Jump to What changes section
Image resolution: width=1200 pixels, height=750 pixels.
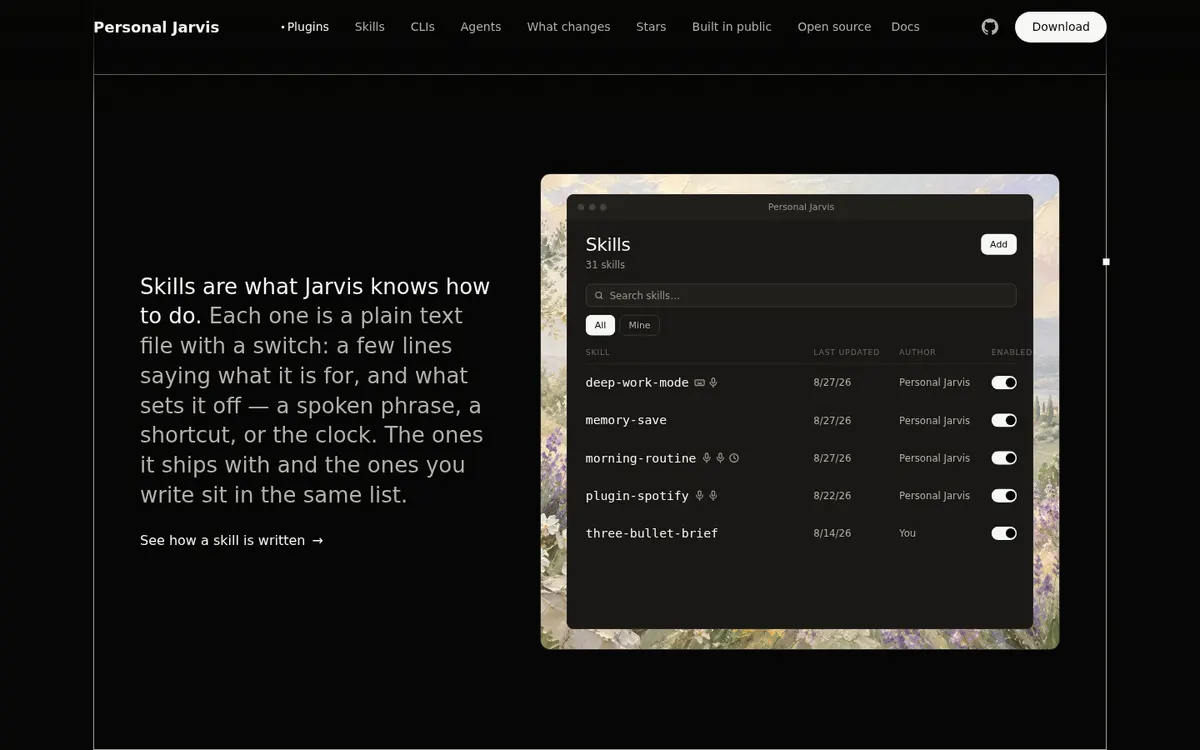click(x=569, y=27)
